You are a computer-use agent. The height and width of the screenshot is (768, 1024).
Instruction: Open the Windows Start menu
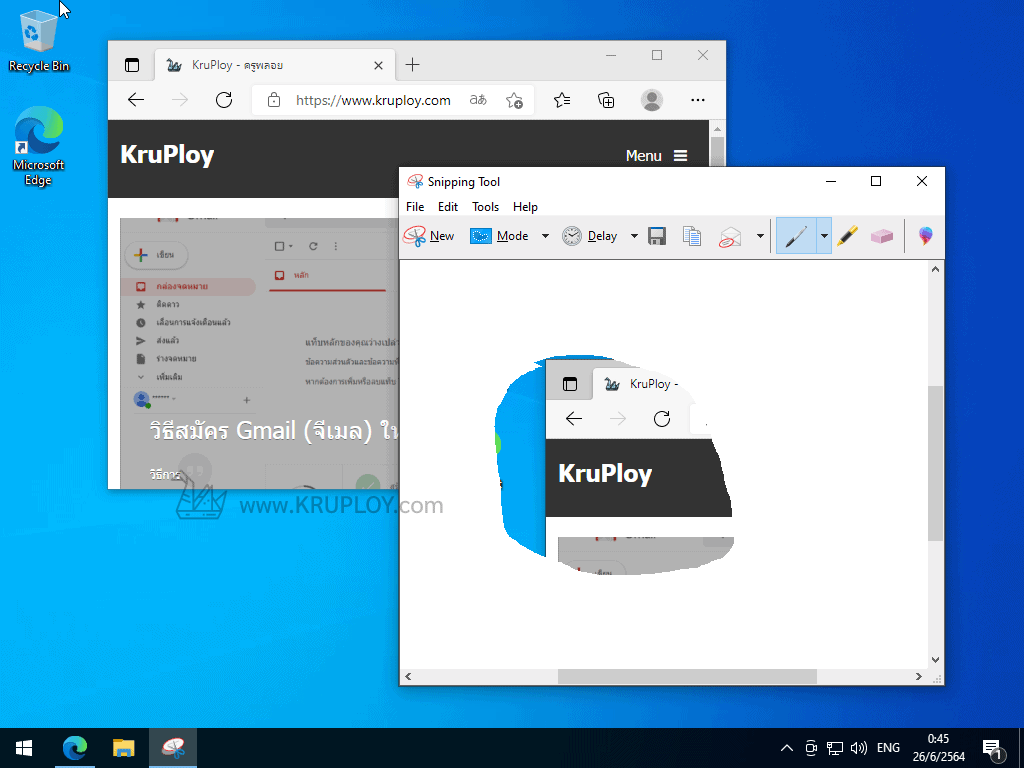click(x=24, y=748)
